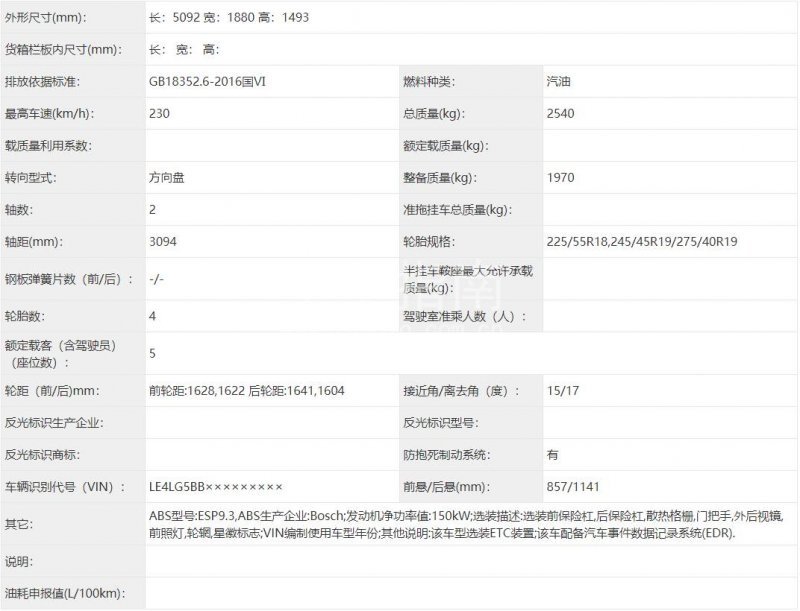Click the 防抱死制动系统 label
800x611 pixels.
445,454
